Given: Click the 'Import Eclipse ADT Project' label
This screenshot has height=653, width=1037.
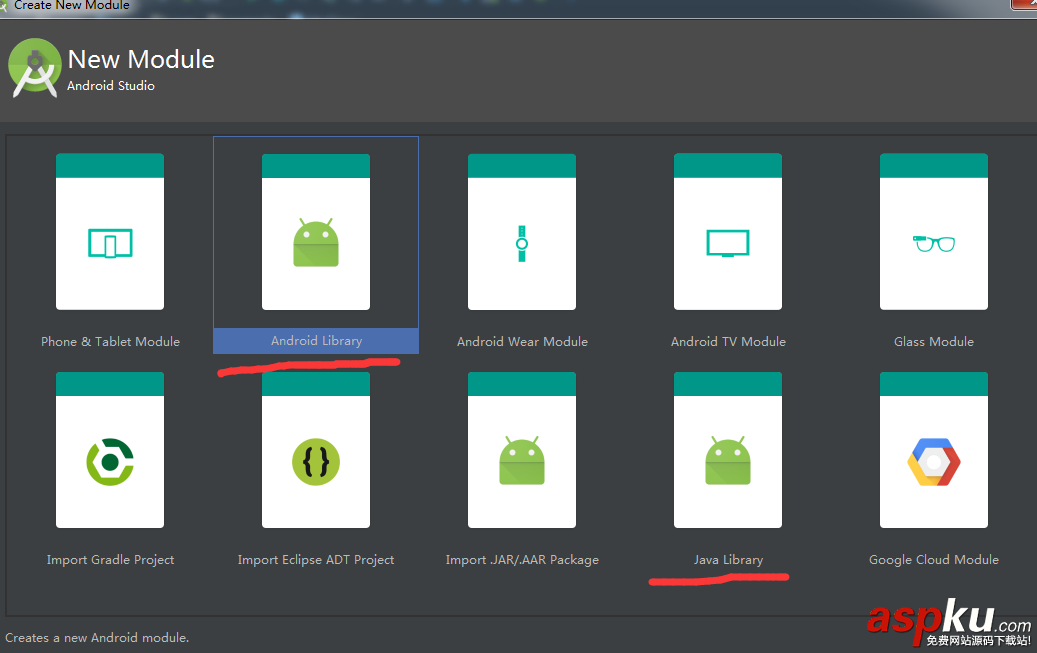Looking at the screenshot, I should coord(316,560).
